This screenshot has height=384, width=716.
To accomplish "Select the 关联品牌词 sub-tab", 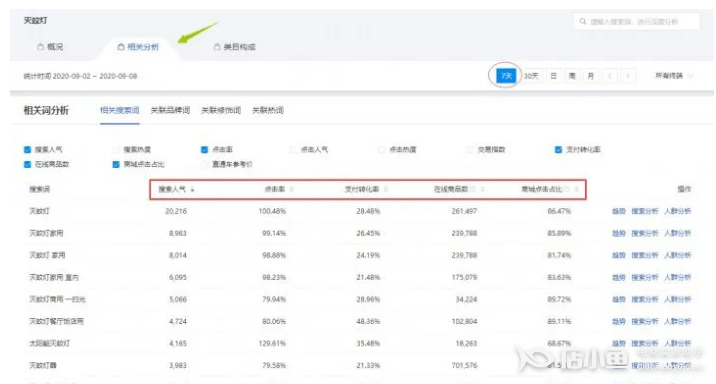I will click(x=170, y=110).
